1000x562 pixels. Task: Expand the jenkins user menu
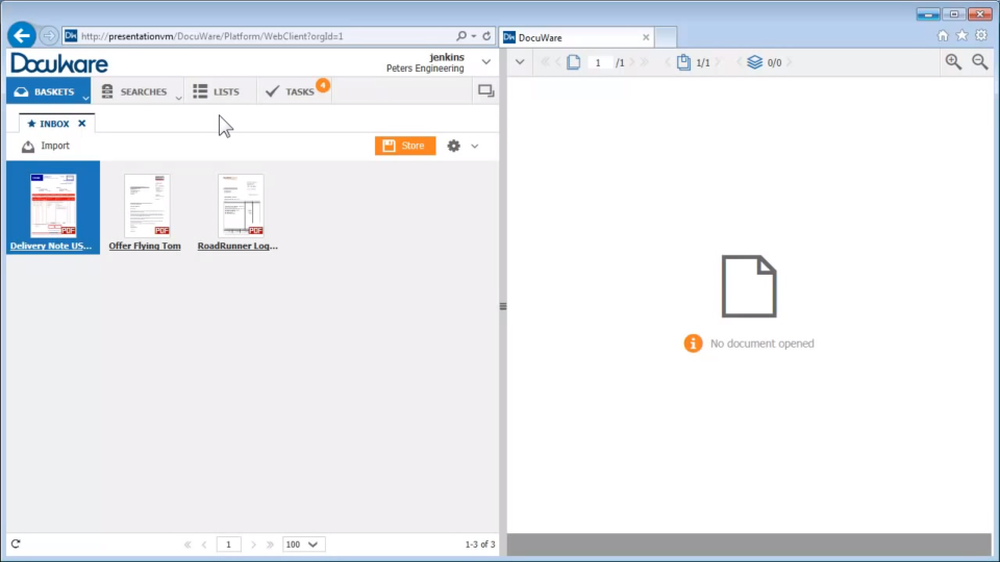(486, 63)
